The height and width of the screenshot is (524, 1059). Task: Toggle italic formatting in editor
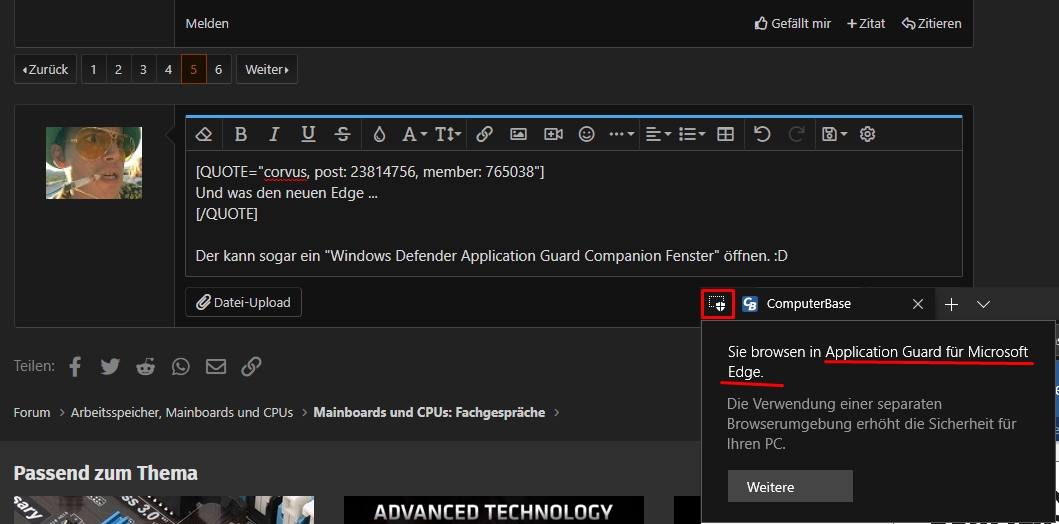tap(274, 134)
